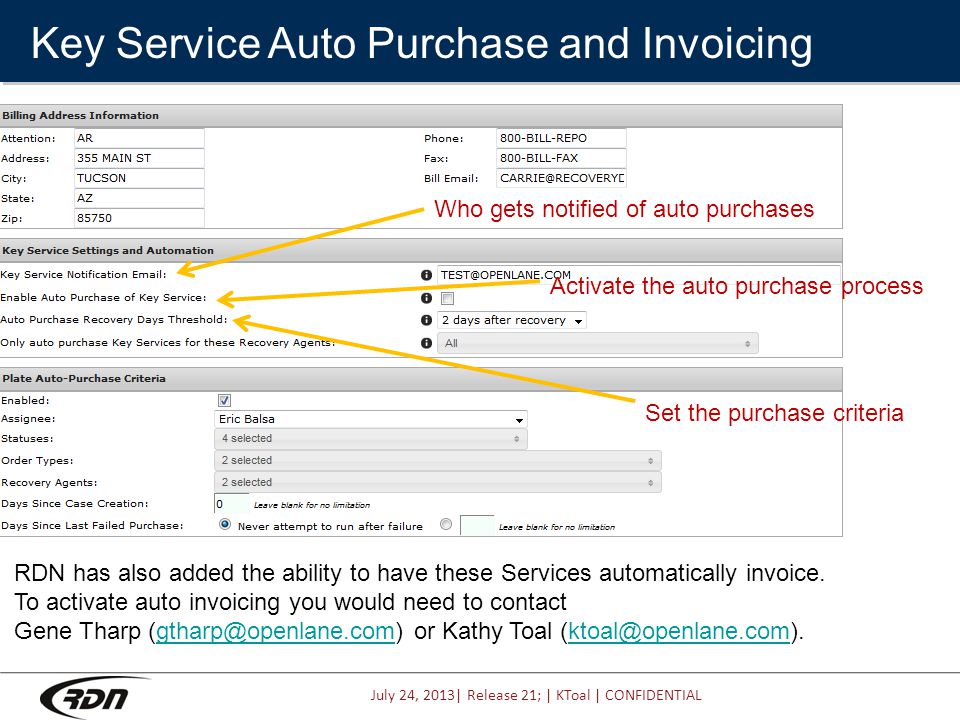Click the 'Auto Purchase Recovery Days Threshold:' label
This screenshot has height=720, width=960.
coord(114,320)
